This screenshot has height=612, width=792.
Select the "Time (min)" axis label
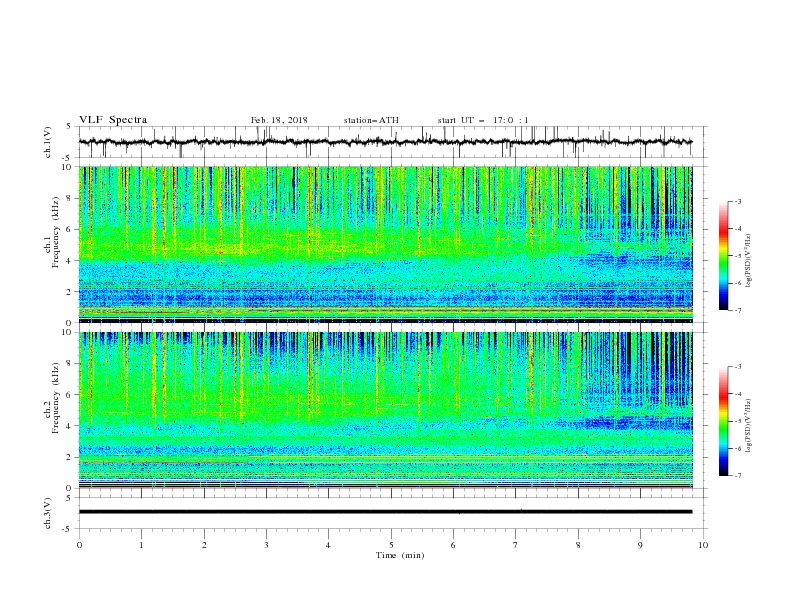pos(400,555)
